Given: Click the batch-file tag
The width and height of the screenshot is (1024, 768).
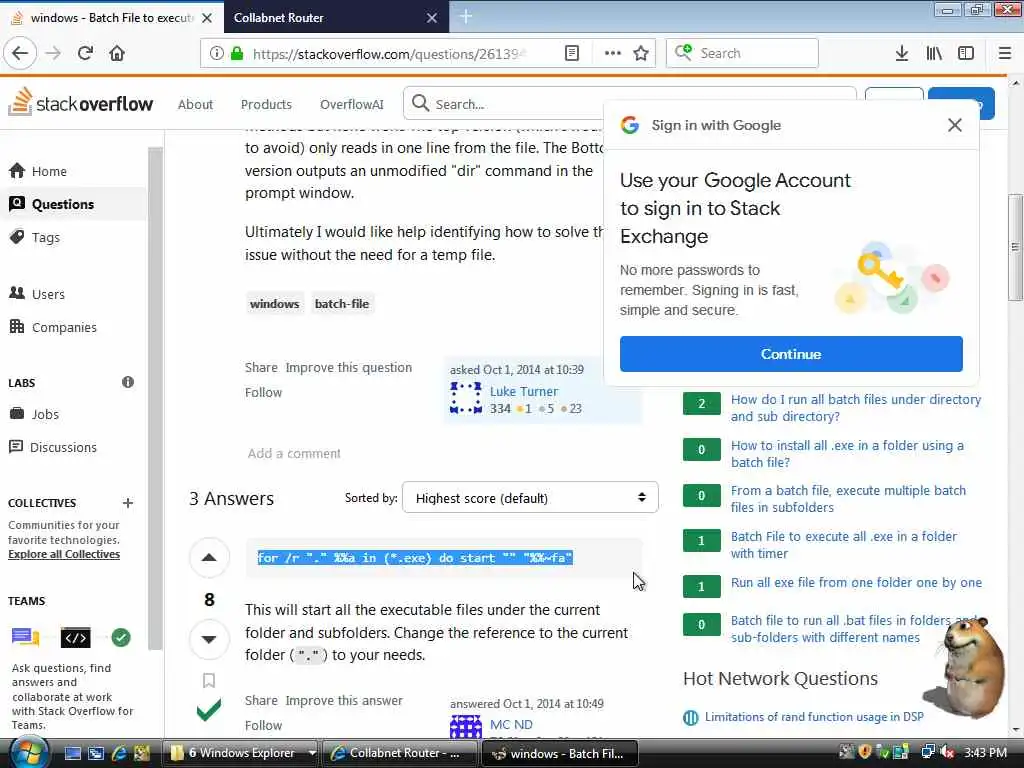Looking at the screenshot, I should 342,304.
